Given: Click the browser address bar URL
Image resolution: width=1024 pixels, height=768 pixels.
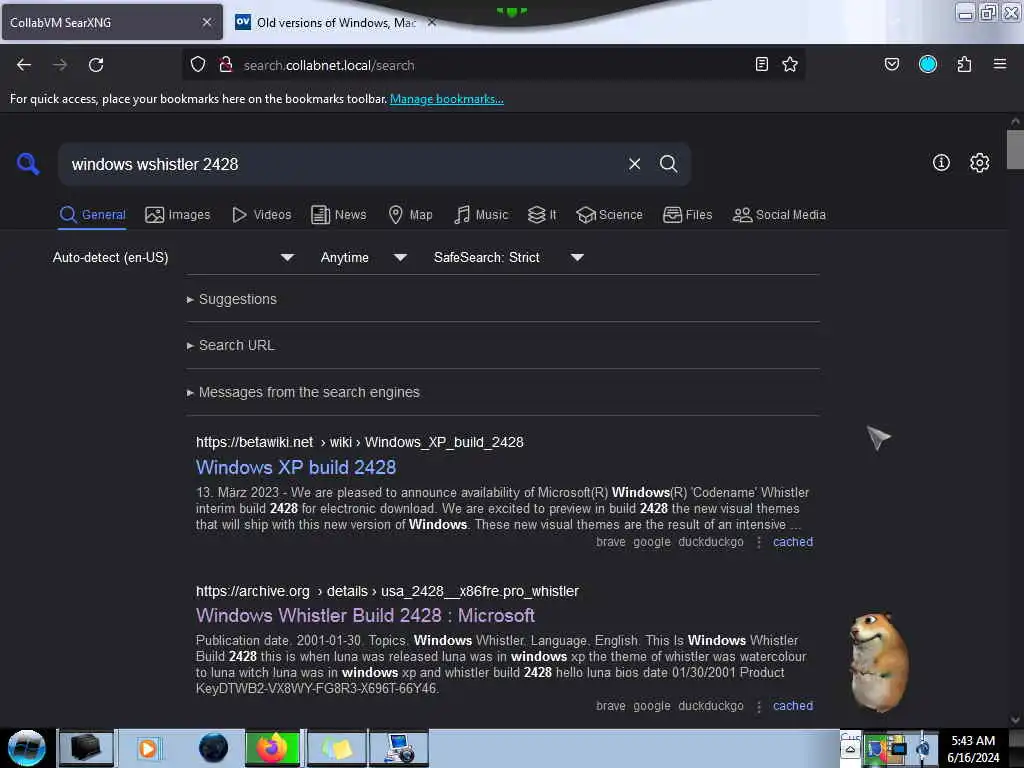Looking at the screenshot, I should click(328, 65).
